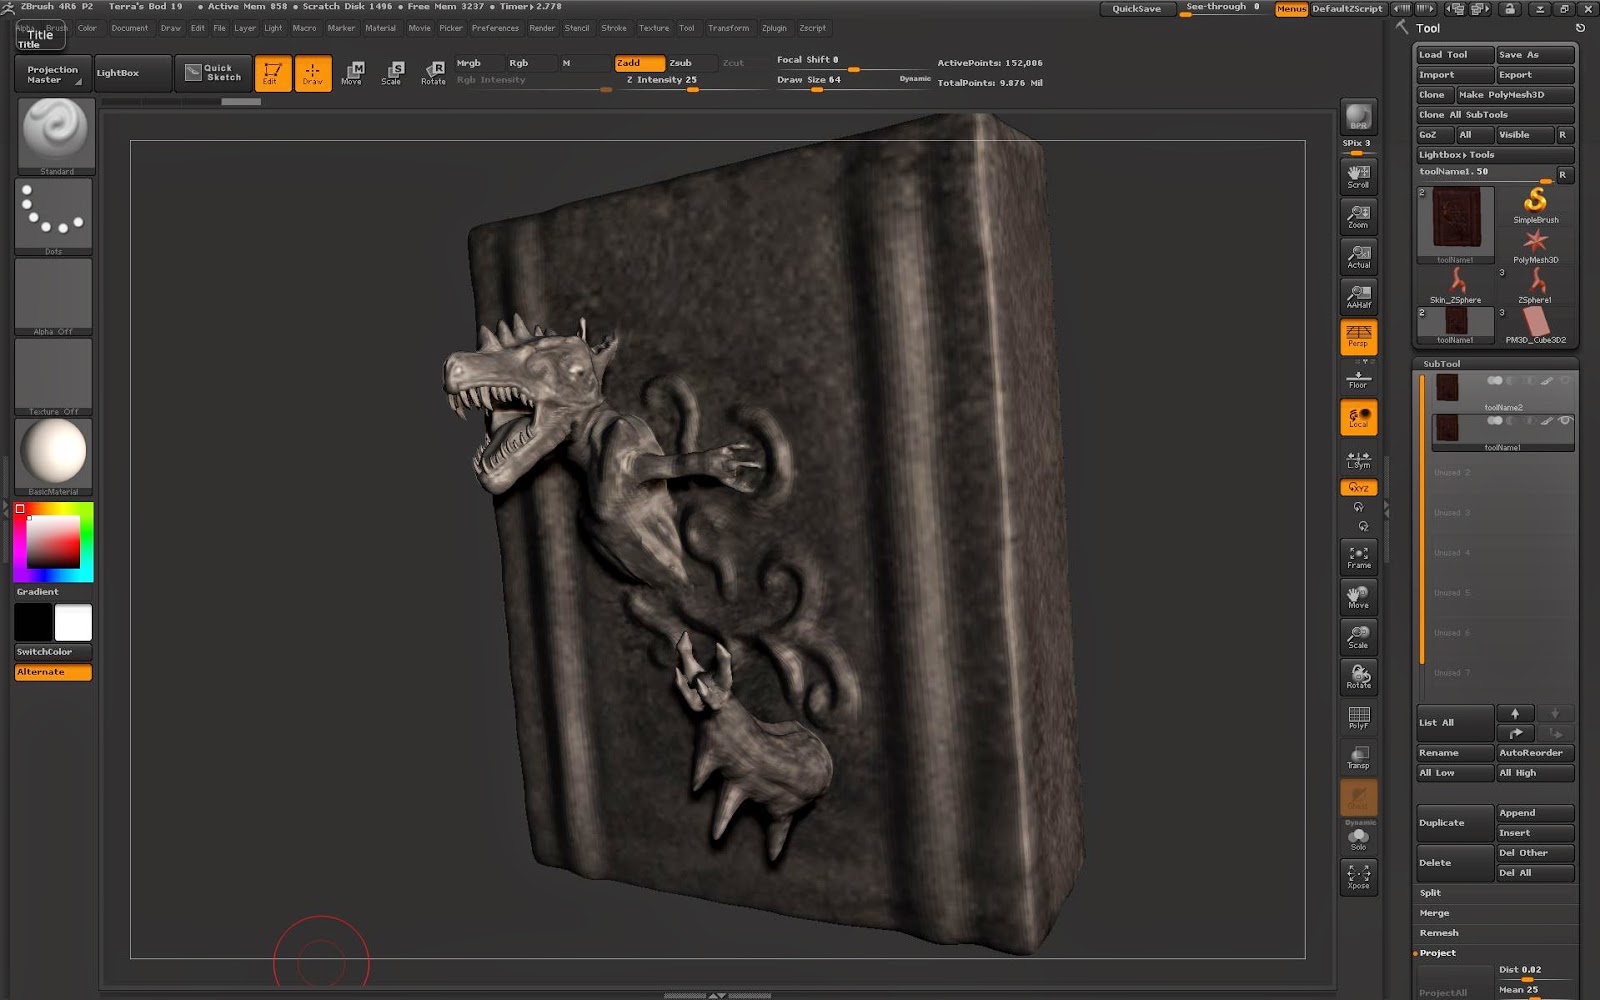Click the Load Tool button
Image resolution: width=1600 pixels, height=1000 pixels.
1454,55
